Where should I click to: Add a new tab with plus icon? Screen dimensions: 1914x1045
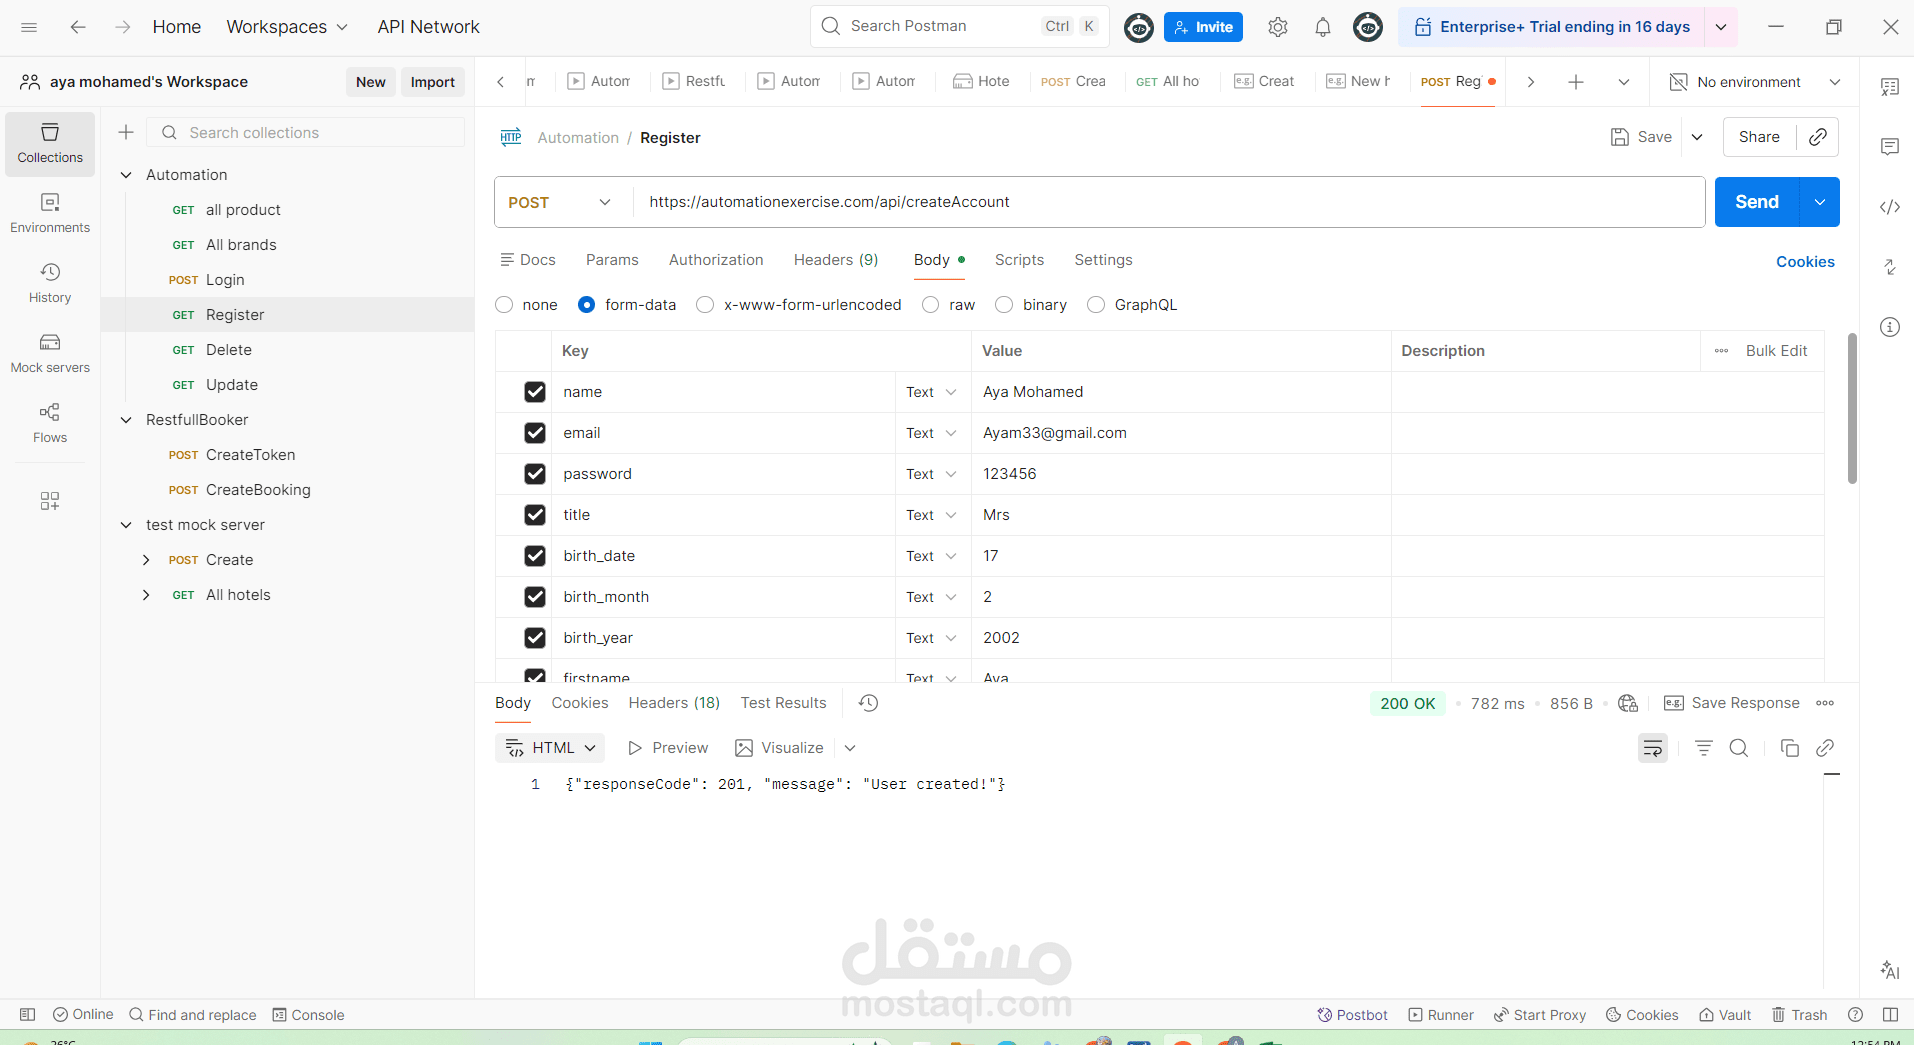click(x=1576, y=82)
